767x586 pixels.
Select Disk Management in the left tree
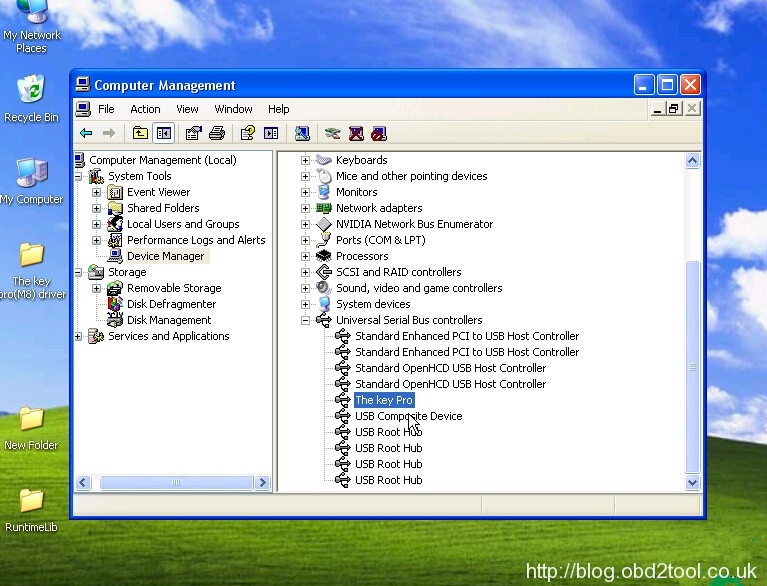[168, 320]
